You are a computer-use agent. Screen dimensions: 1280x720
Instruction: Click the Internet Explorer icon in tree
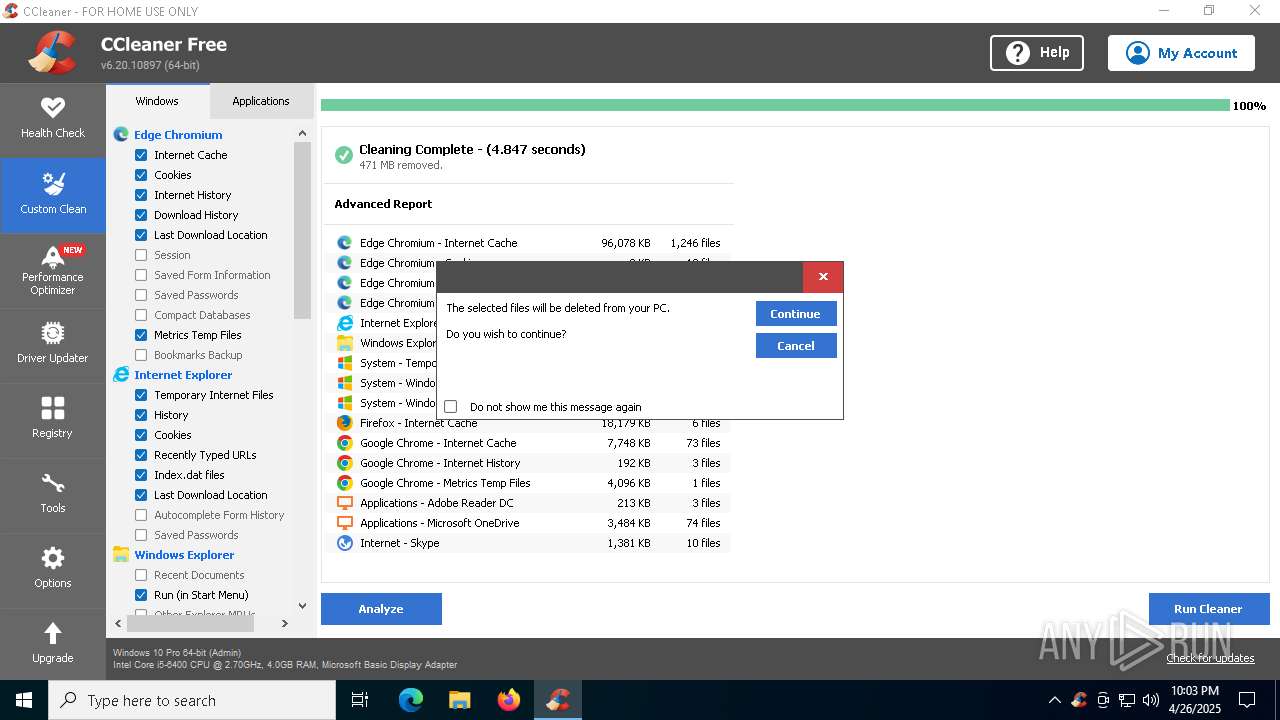coord(121,374)
